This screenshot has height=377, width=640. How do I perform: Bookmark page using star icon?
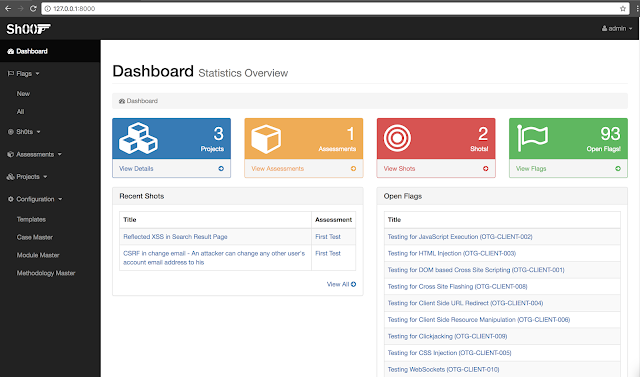(x=623, y=9)
